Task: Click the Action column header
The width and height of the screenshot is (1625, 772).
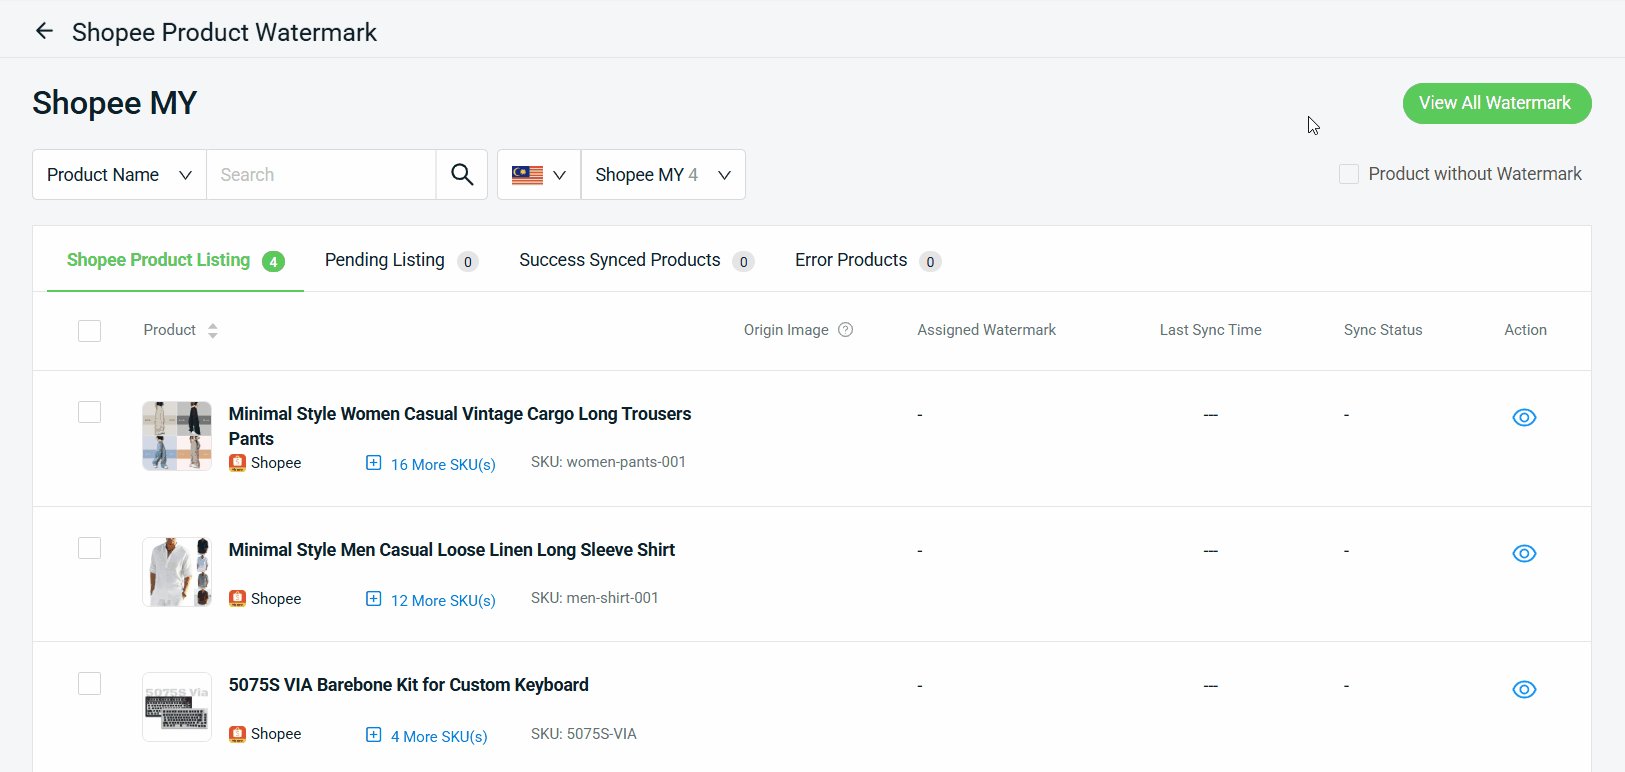Action: point(1526,330)
